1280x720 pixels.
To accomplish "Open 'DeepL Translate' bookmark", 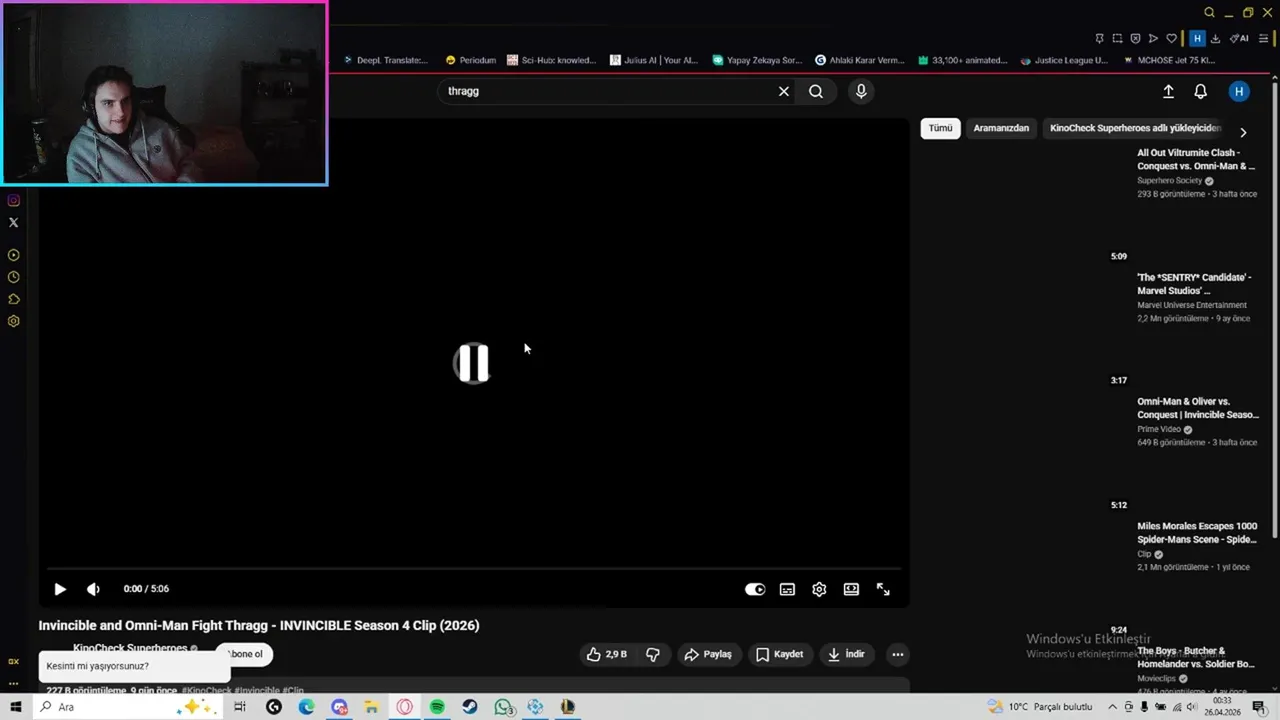I will click(386, 60).
